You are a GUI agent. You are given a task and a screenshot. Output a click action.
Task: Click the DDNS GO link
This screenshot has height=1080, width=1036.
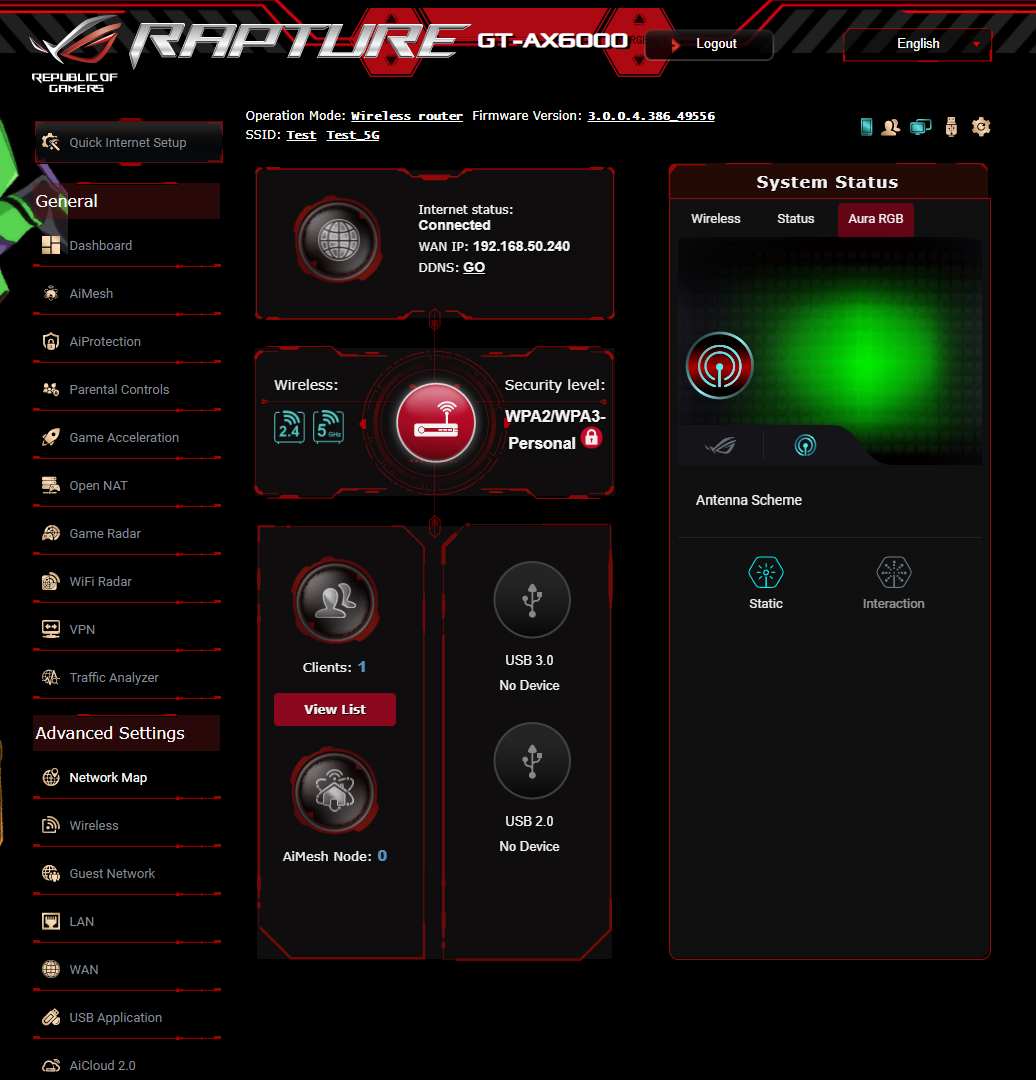point(474,267)
